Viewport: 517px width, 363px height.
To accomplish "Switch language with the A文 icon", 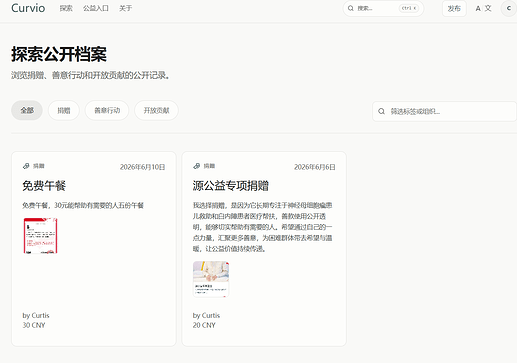I will [x=483, y=8].
